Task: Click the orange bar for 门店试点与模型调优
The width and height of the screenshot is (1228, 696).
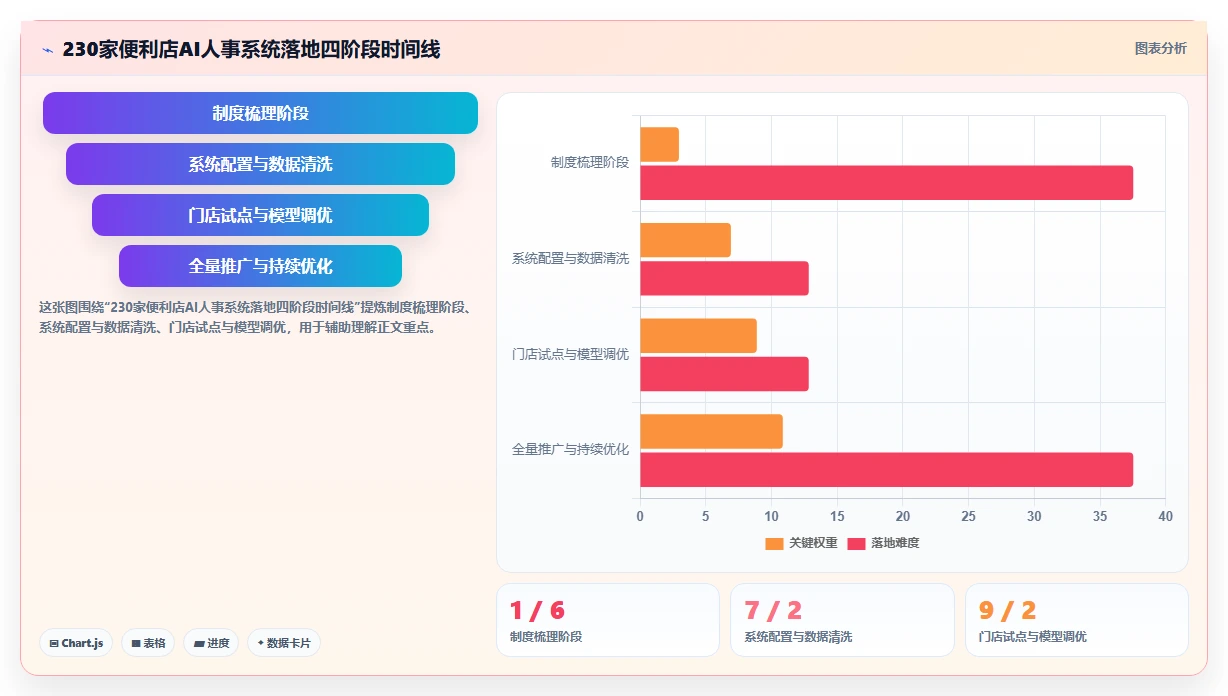Action: click(x=699, y=336)
